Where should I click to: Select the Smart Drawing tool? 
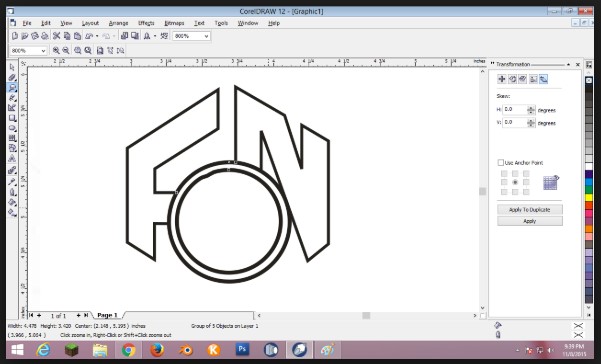pyautogui.click(x=12, y=108)
